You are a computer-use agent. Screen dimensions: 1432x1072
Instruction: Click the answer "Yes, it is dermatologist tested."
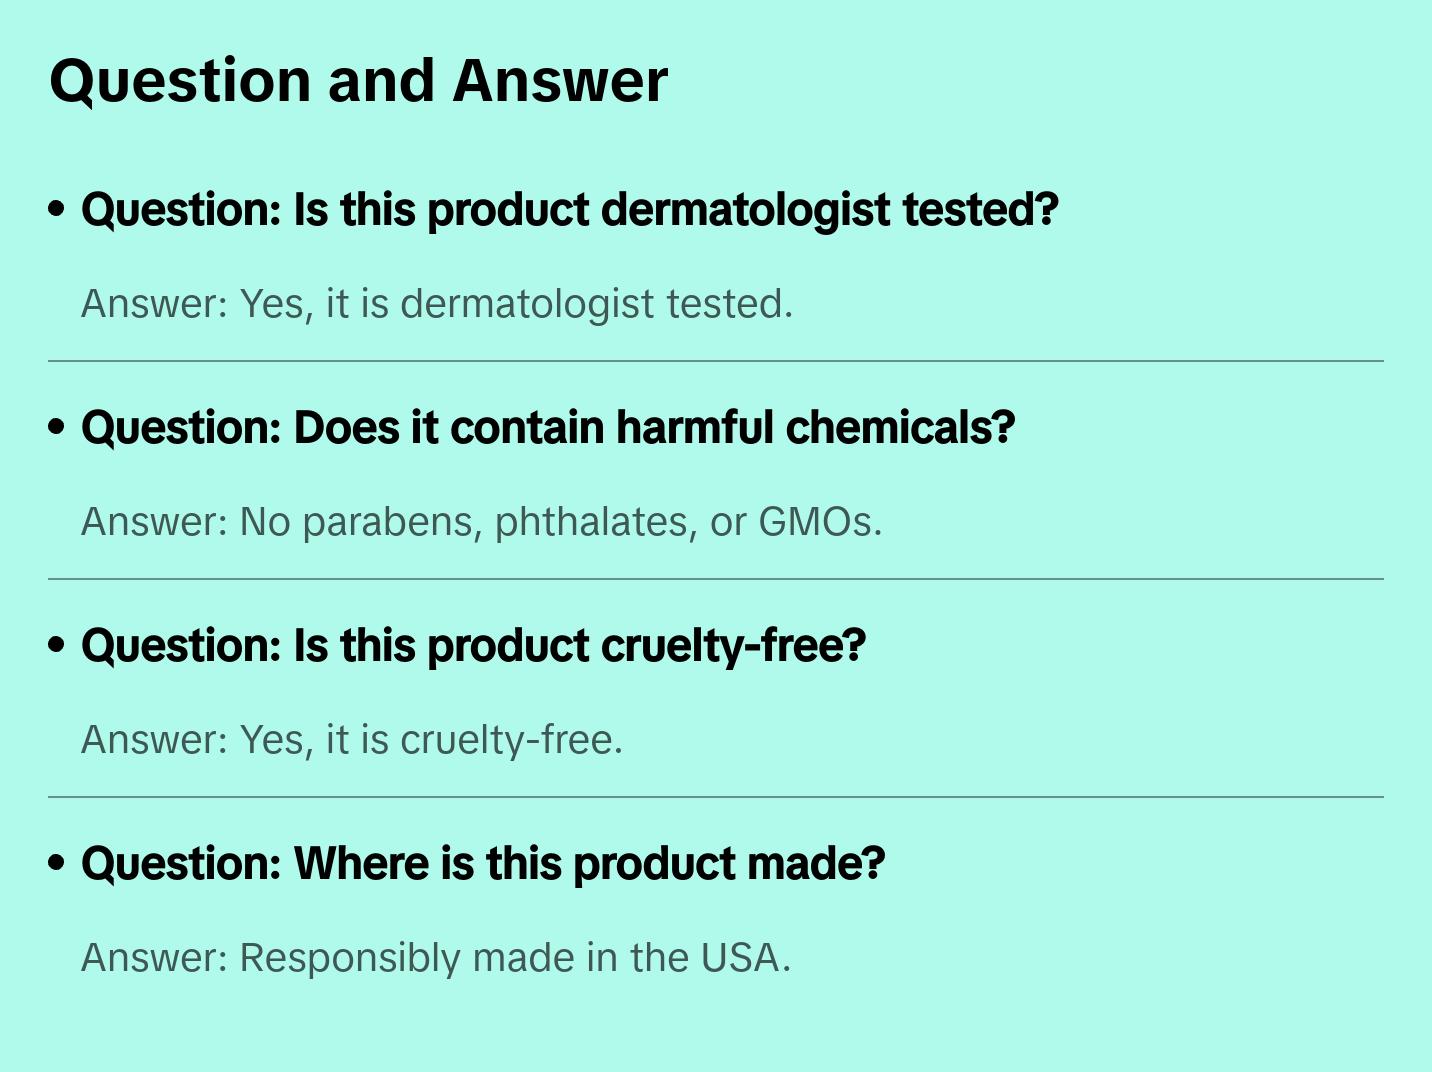[x=437, y=304]
